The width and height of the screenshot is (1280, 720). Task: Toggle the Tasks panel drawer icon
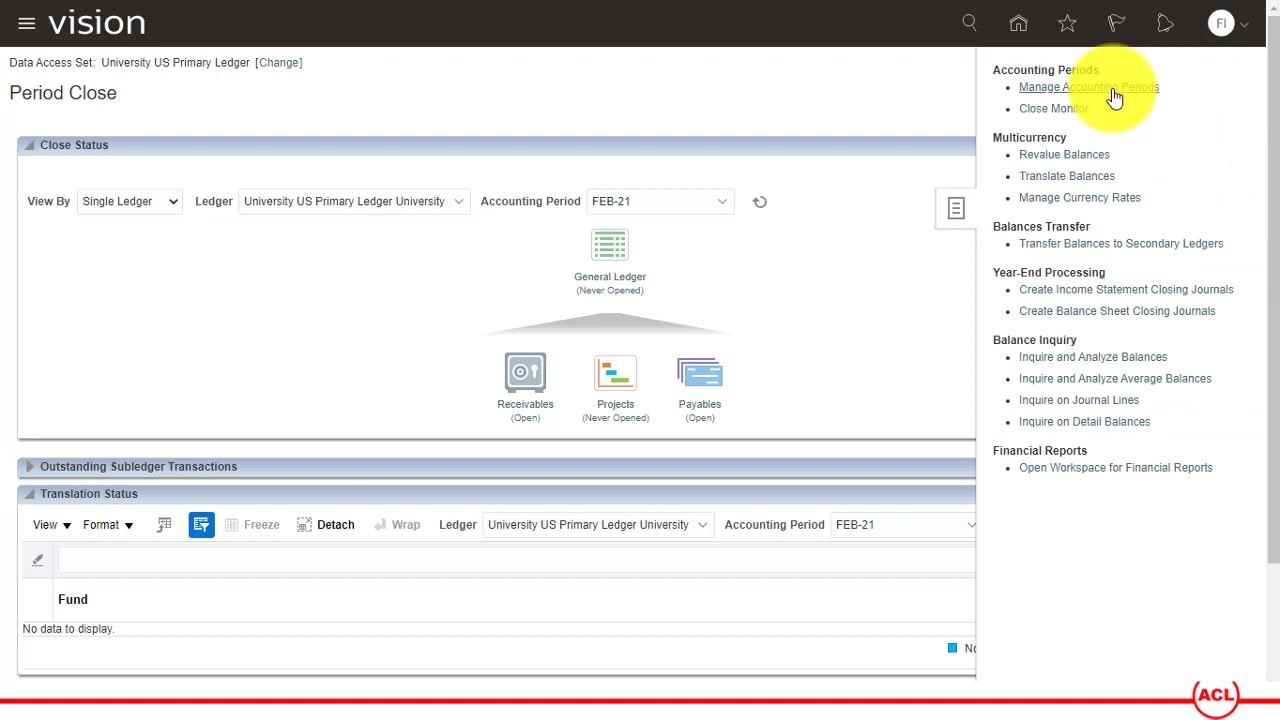pos(956,208)
